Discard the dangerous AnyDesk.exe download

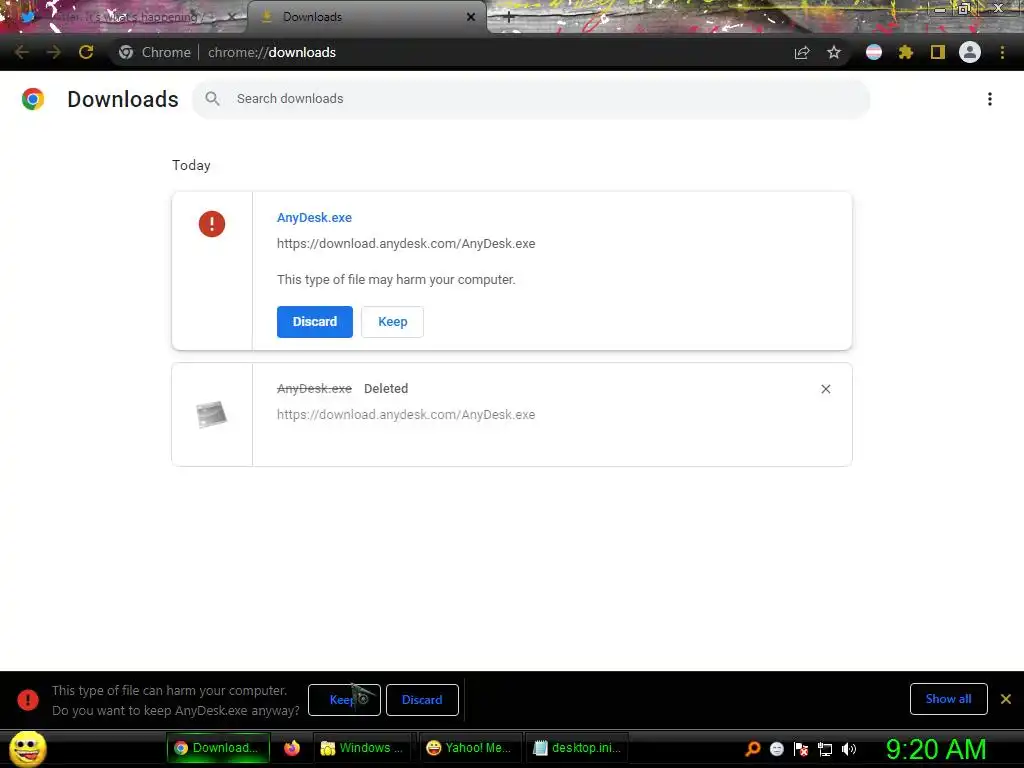click(x=315, y=321)
